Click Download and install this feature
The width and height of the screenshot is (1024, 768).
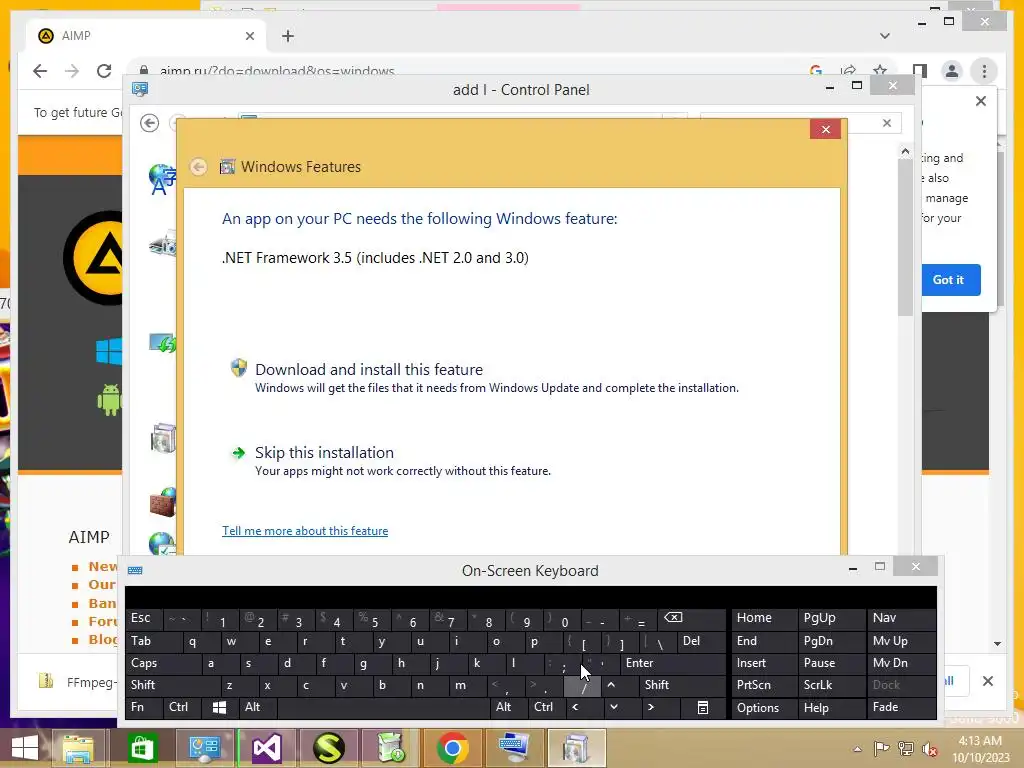coord(368,370)
